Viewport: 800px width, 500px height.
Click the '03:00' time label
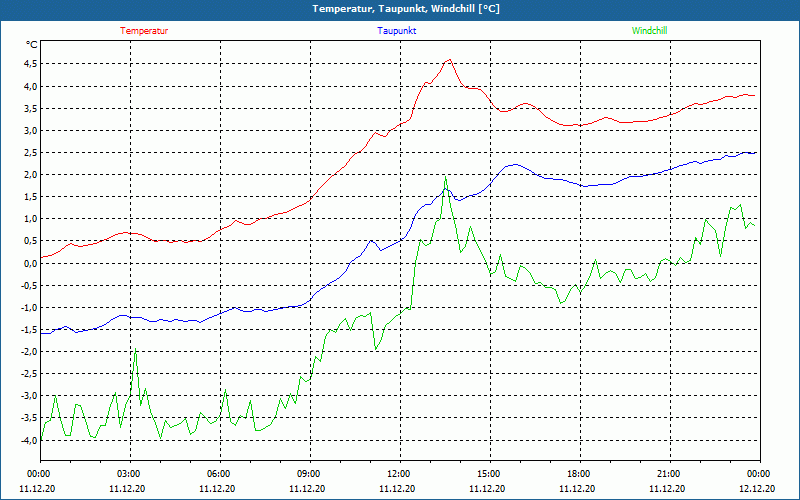pos(129,474)
